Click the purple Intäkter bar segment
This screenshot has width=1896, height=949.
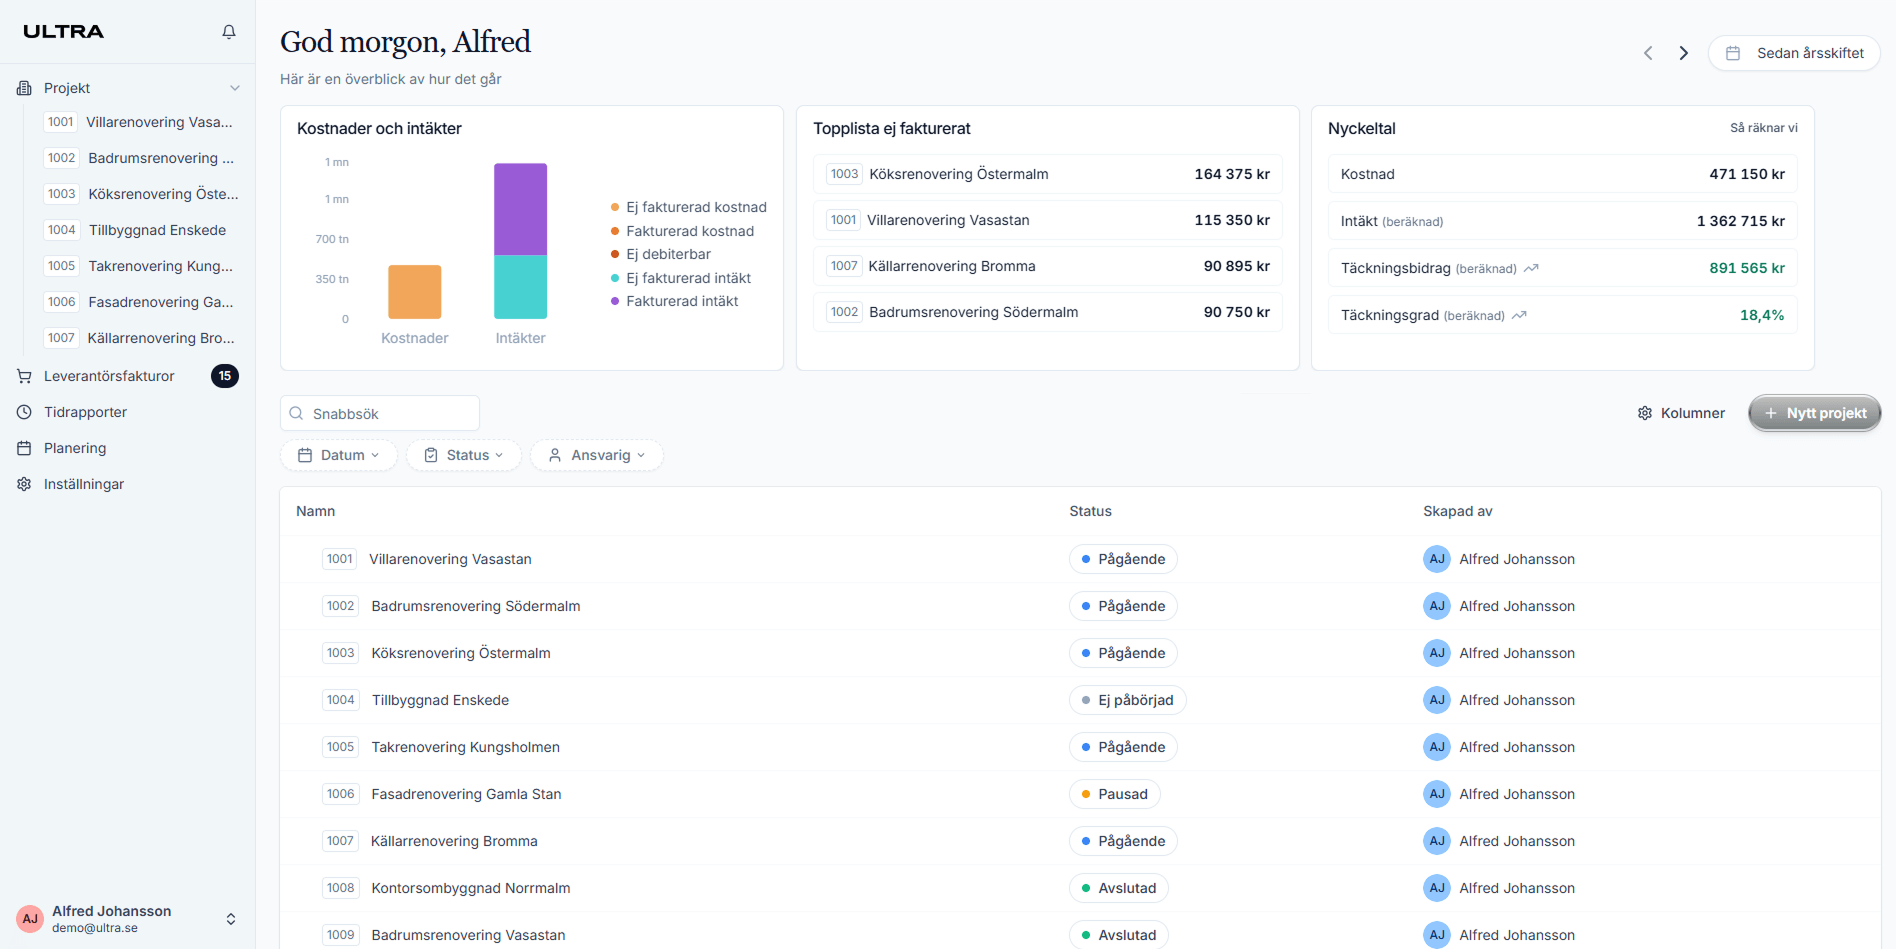point(520,209)
